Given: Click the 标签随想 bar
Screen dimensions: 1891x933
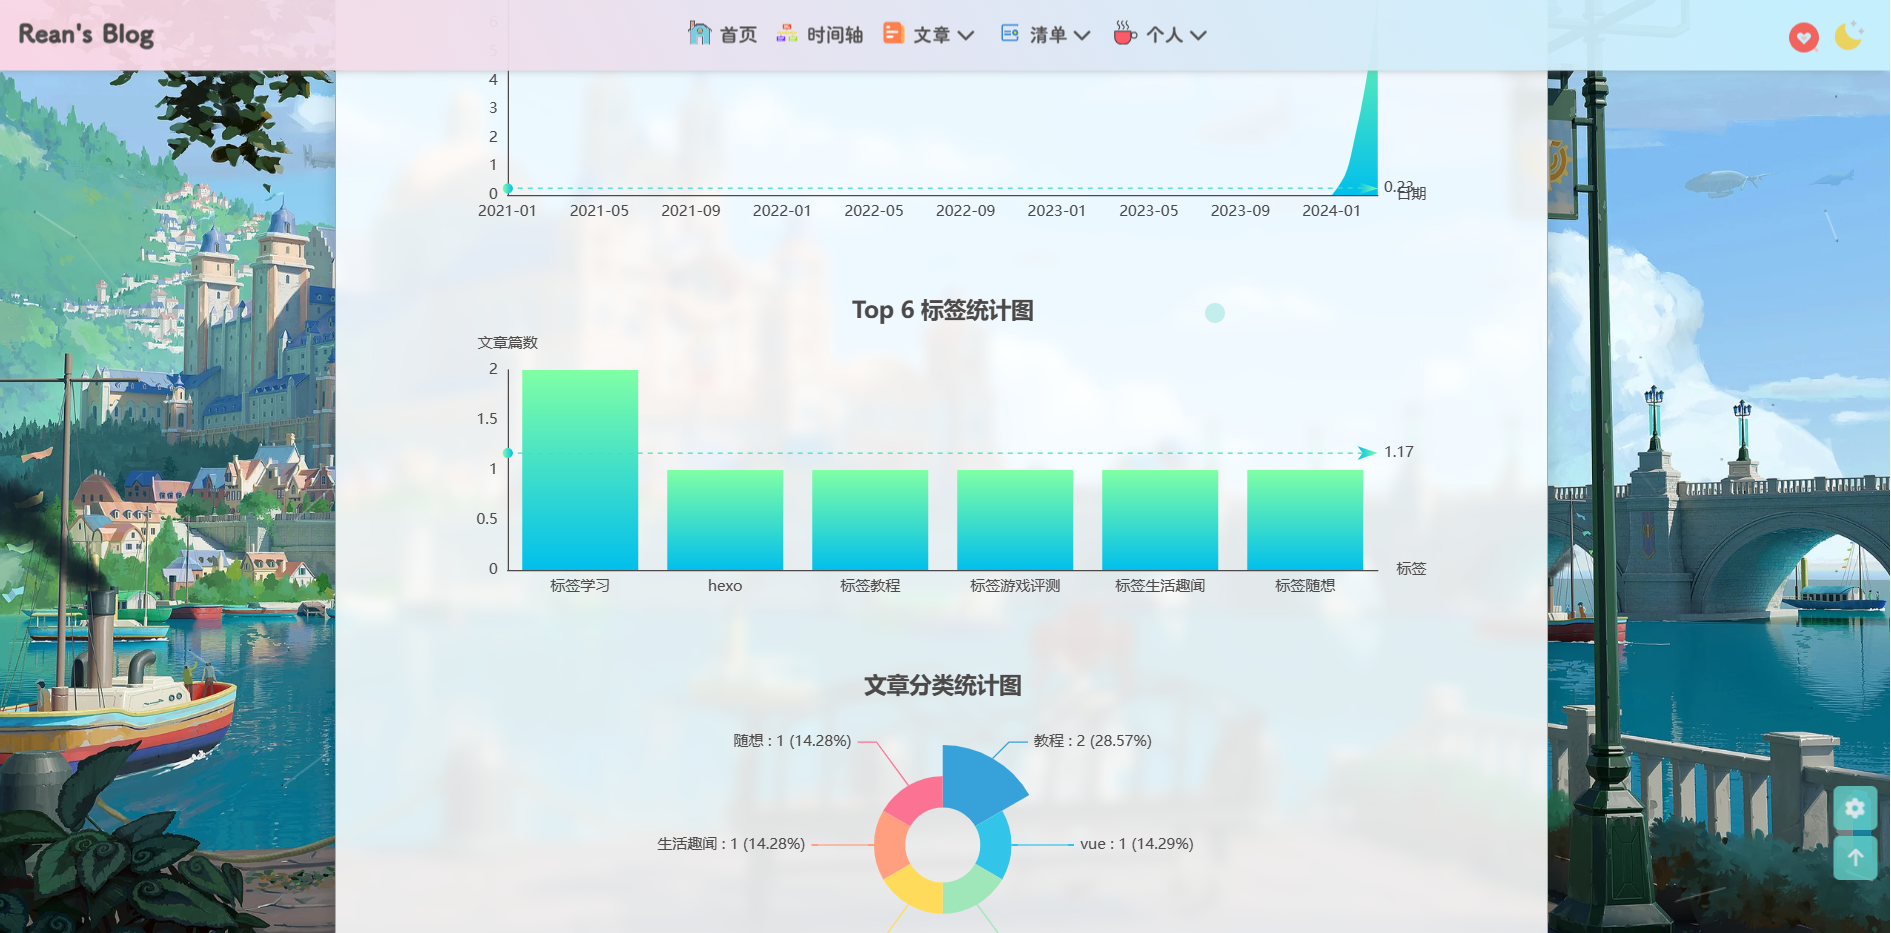Looking at the screenshot, I should pos(1305,520).
